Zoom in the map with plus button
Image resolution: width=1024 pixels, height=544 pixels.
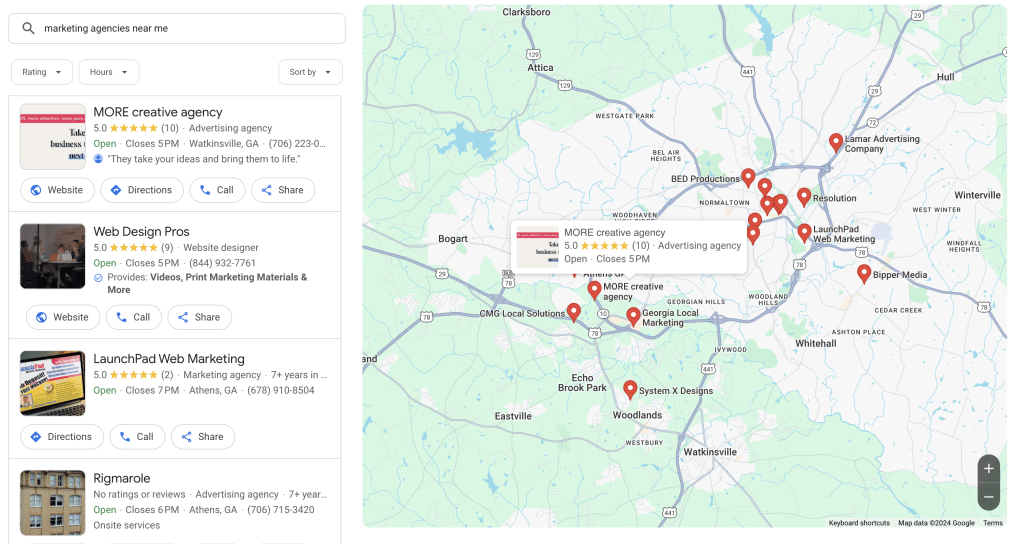point(989,468)
